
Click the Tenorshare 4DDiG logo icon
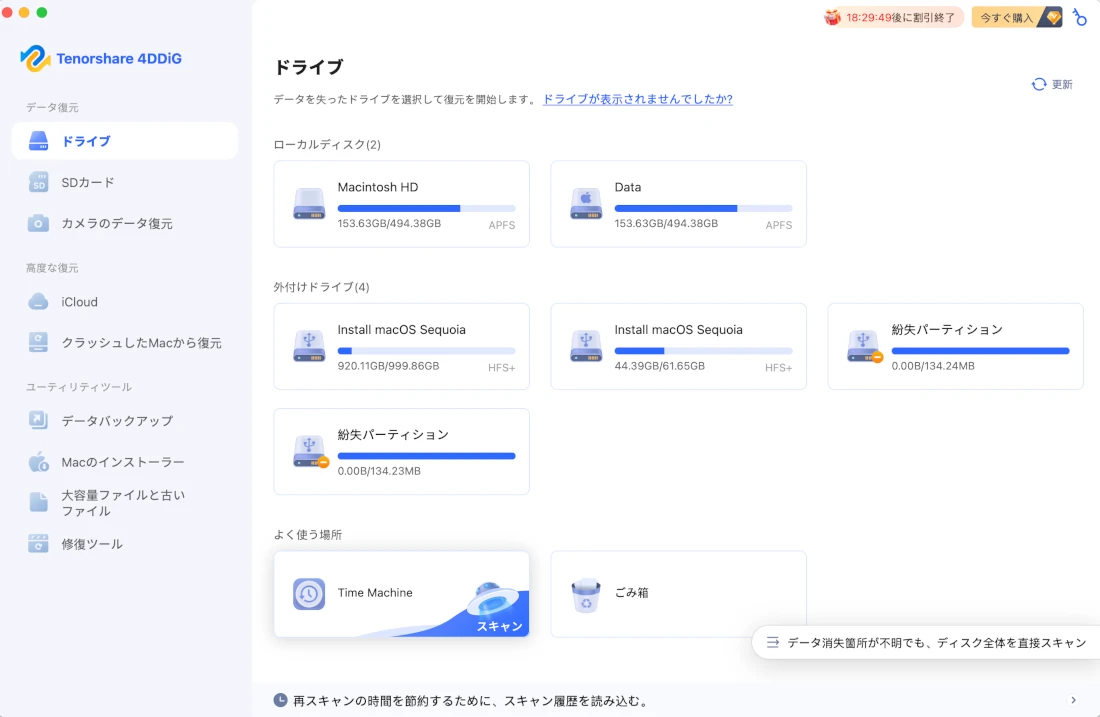[x=35, y=58]
